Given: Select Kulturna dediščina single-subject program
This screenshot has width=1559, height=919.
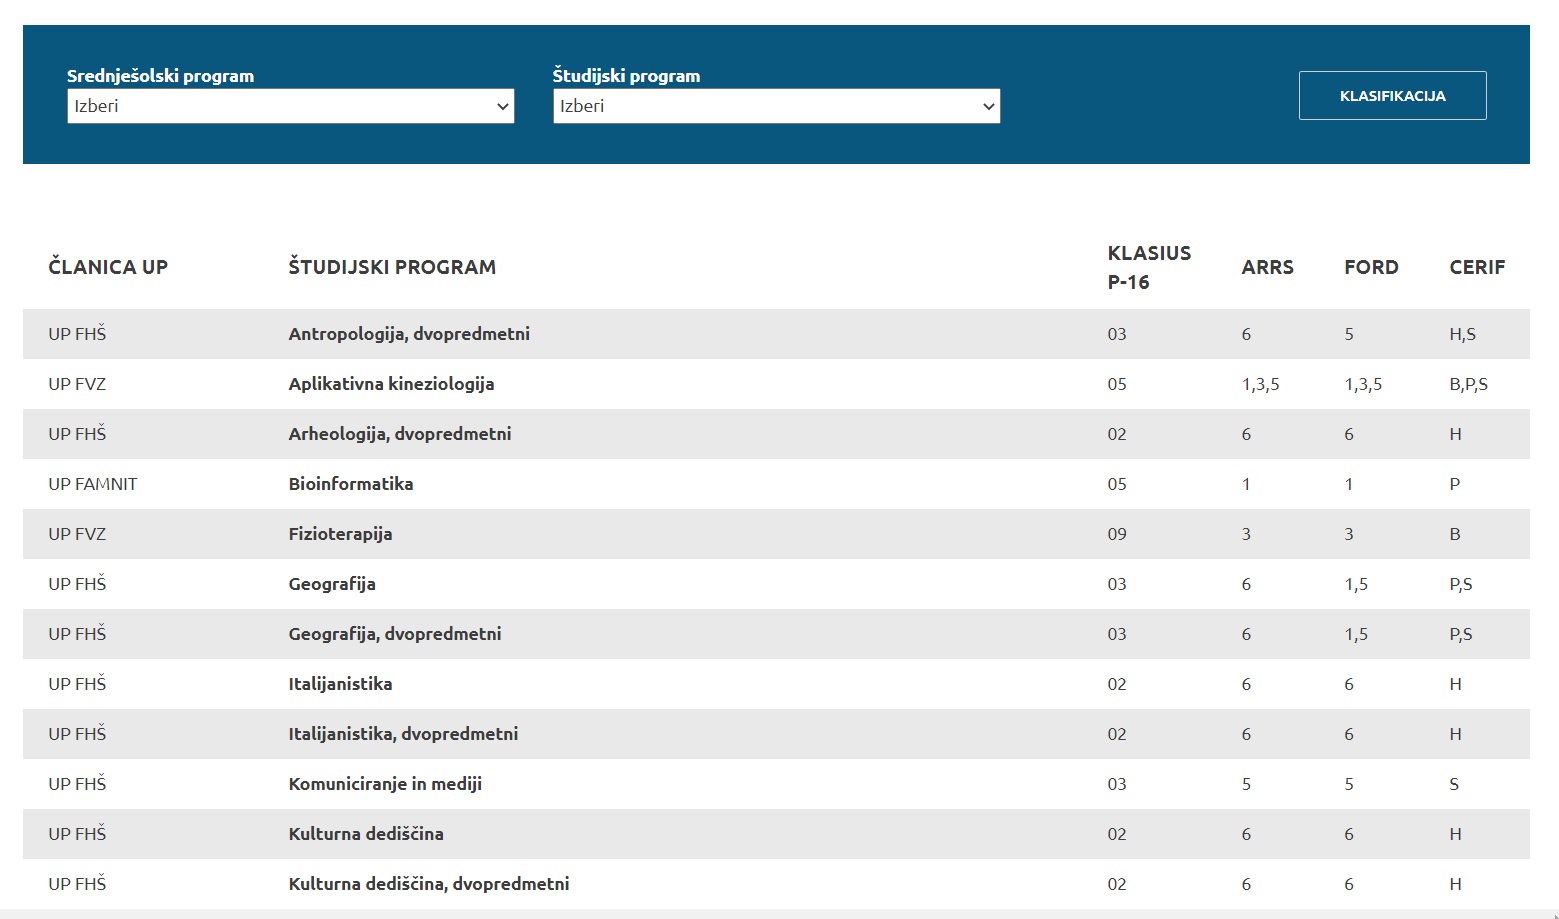Looking at the screenshot, I should [366, 834].
